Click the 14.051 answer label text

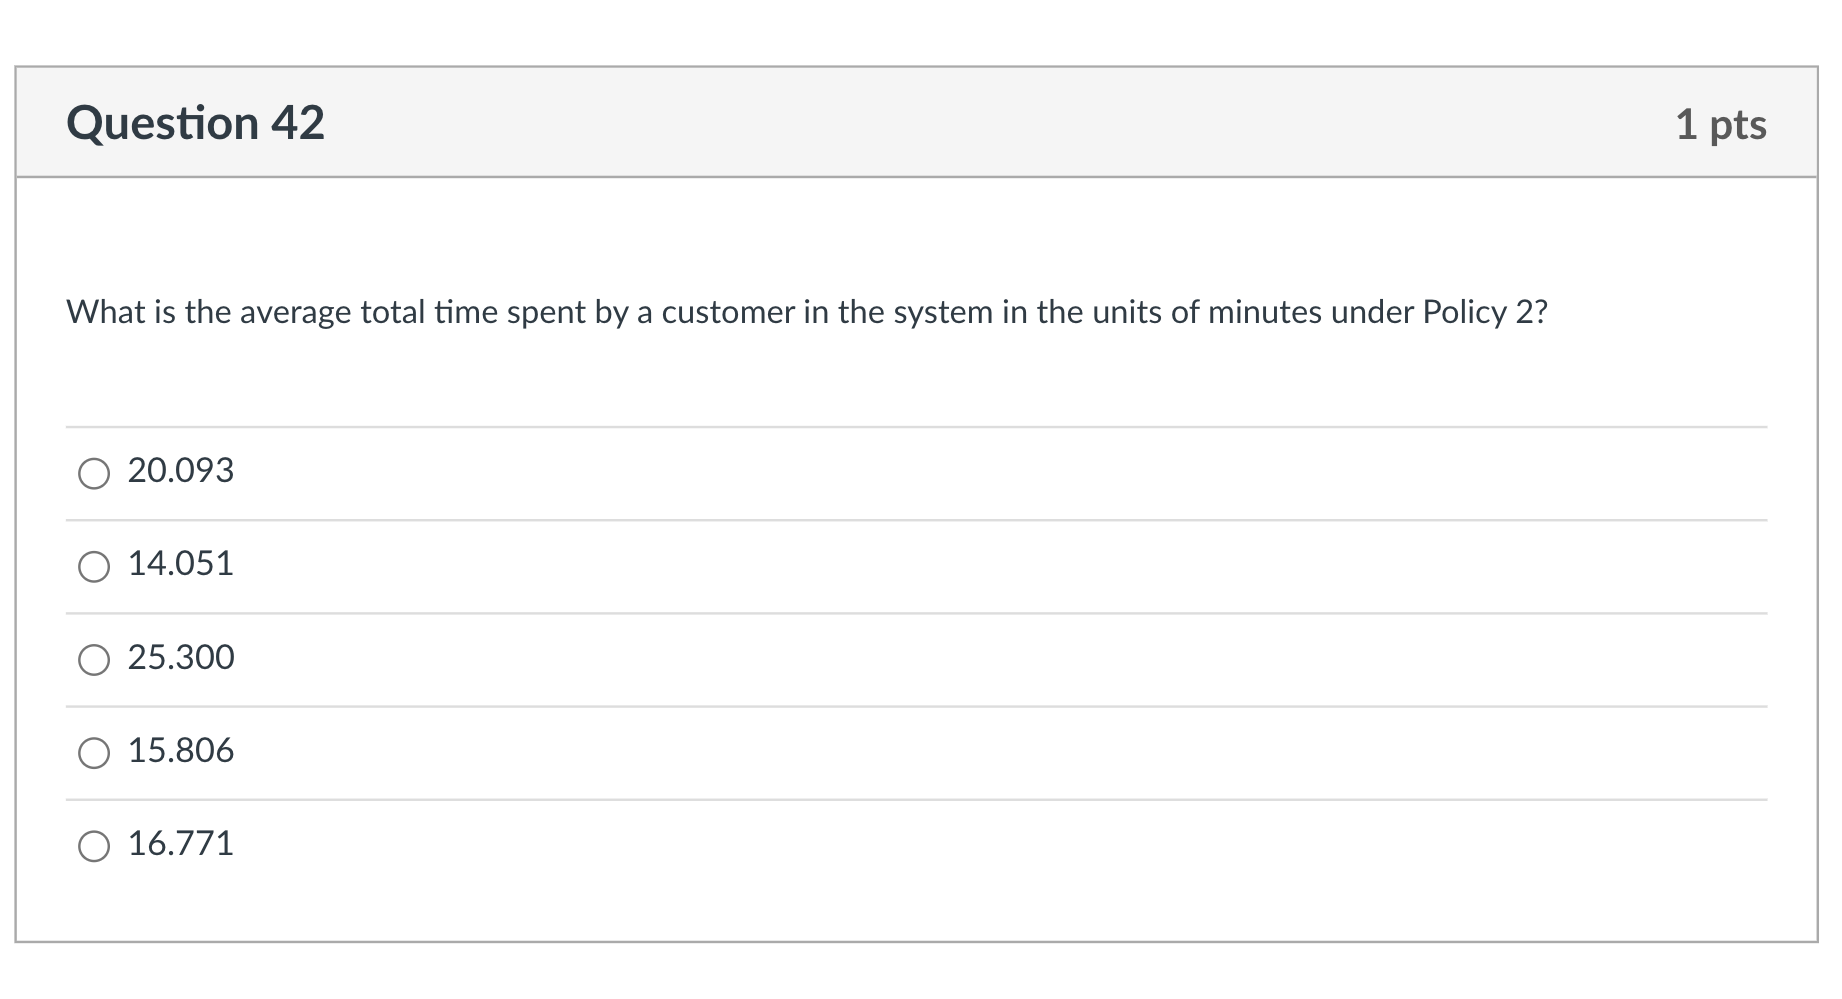181,564
